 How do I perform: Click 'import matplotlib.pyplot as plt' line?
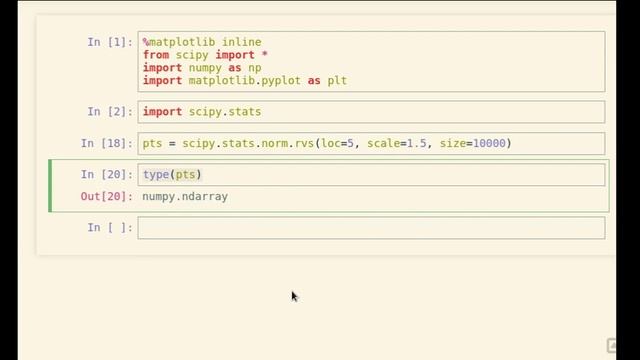(x=244, y=81)
